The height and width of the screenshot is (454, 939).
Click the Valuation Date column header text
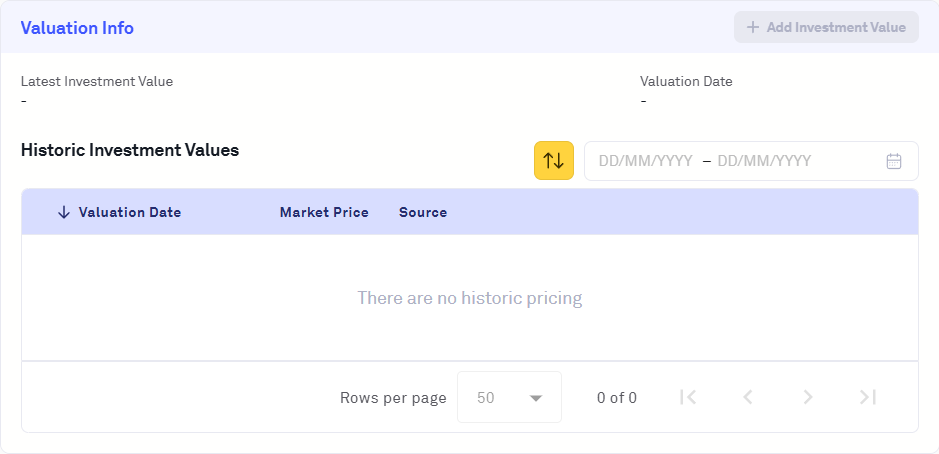130,212
